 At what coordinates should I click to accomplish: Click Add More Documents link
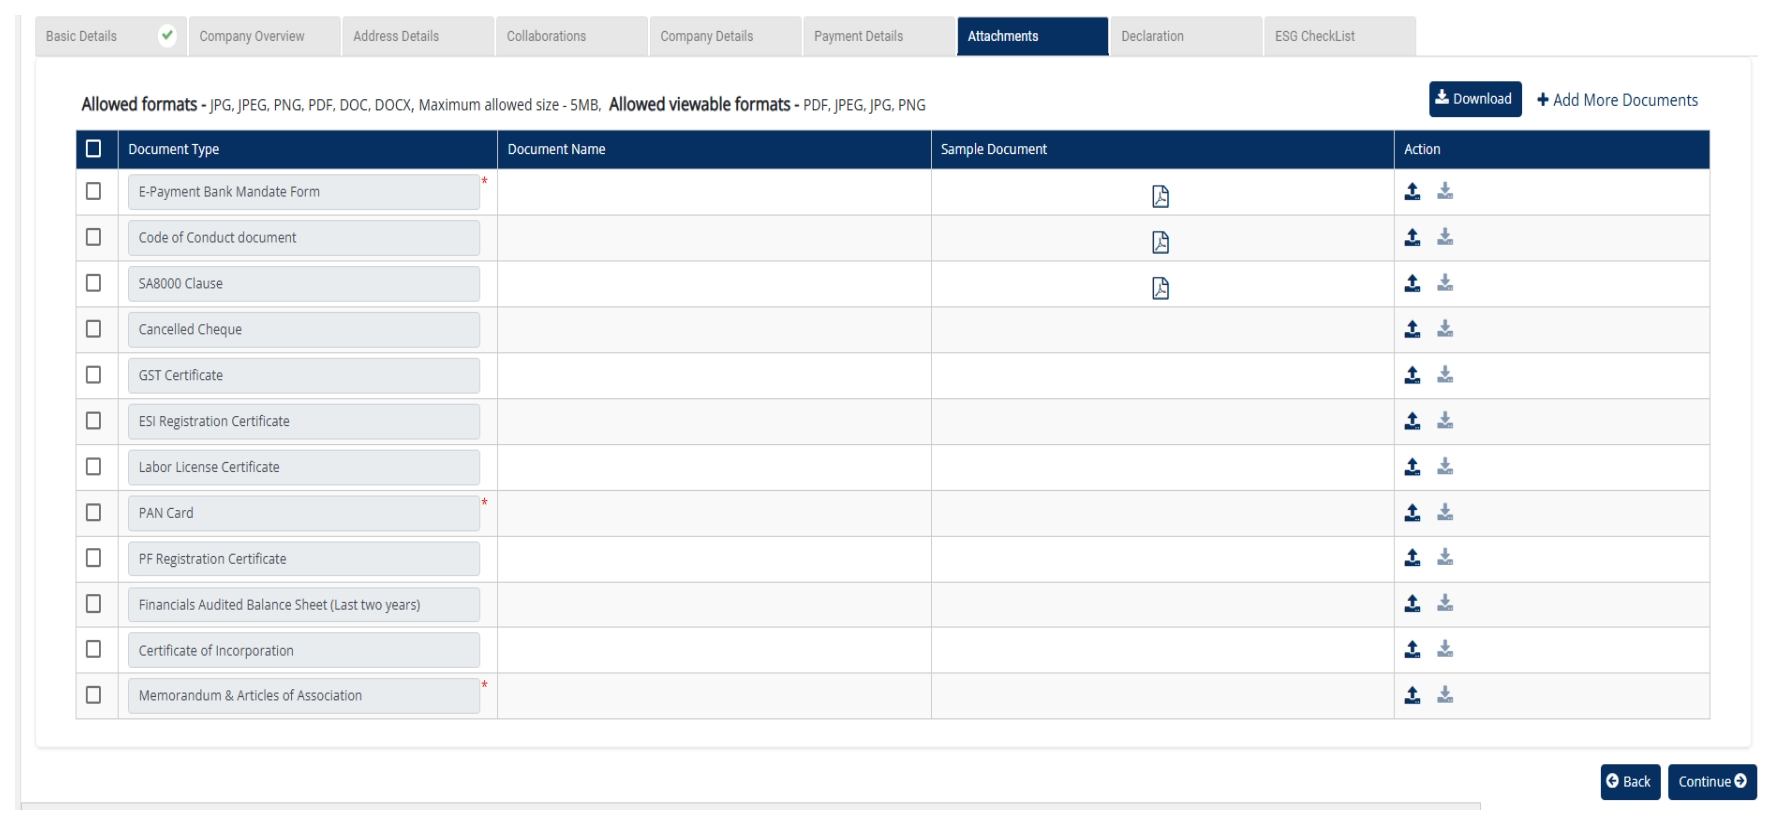[1617, 100]
